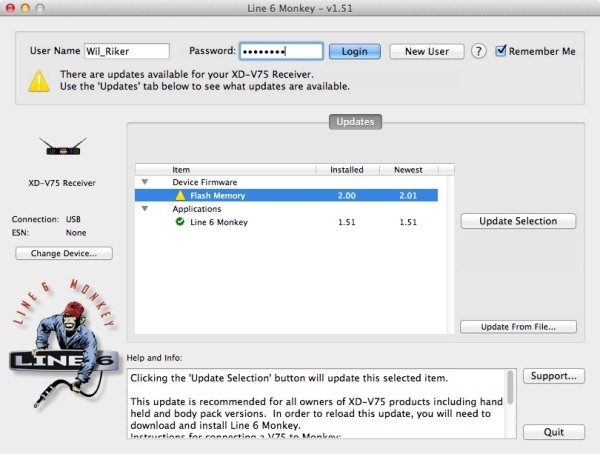
Task: Click inside the Help and Info text box
Action: click(317, 403)
